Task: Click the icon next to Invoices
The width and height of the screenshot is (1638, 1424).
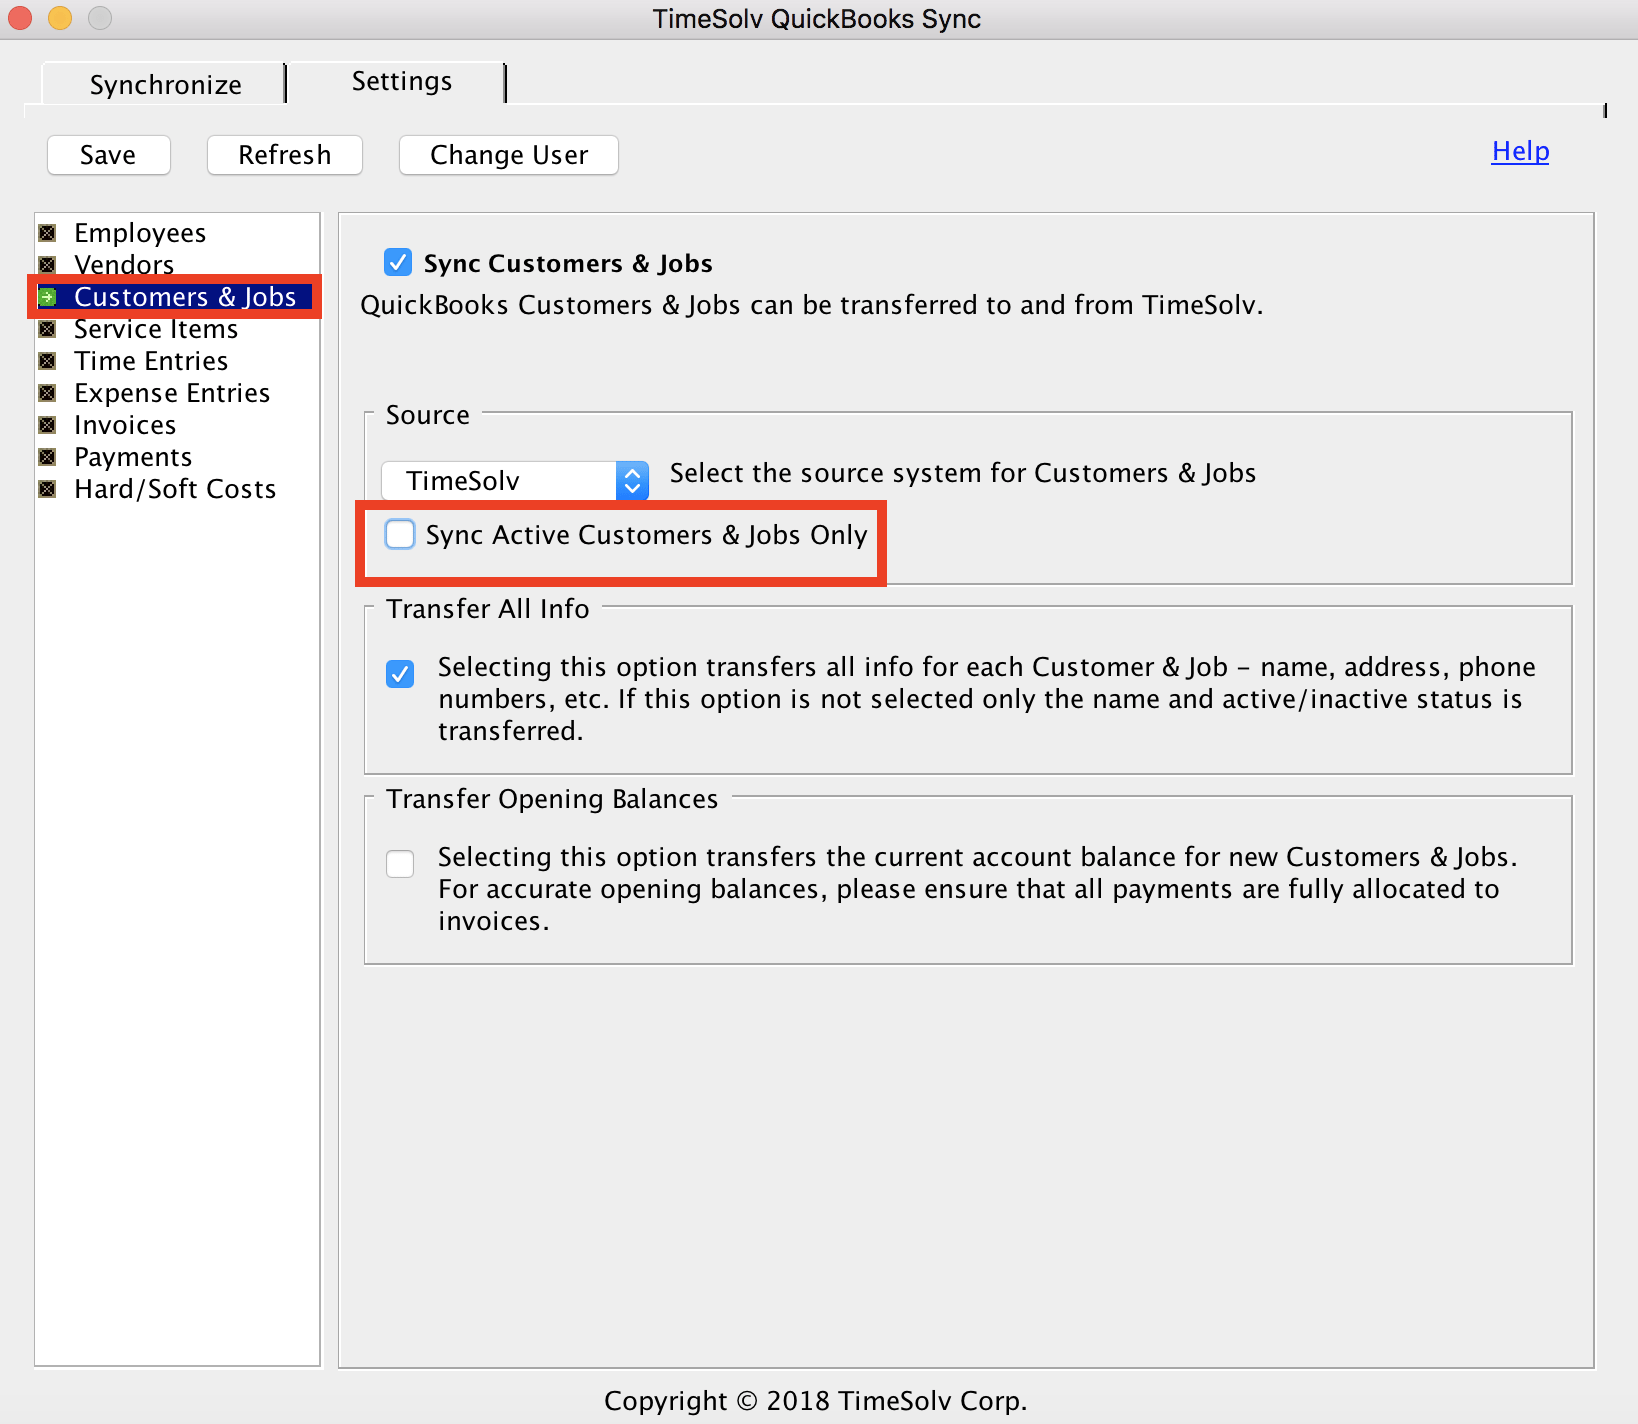Action: point(47,425)
